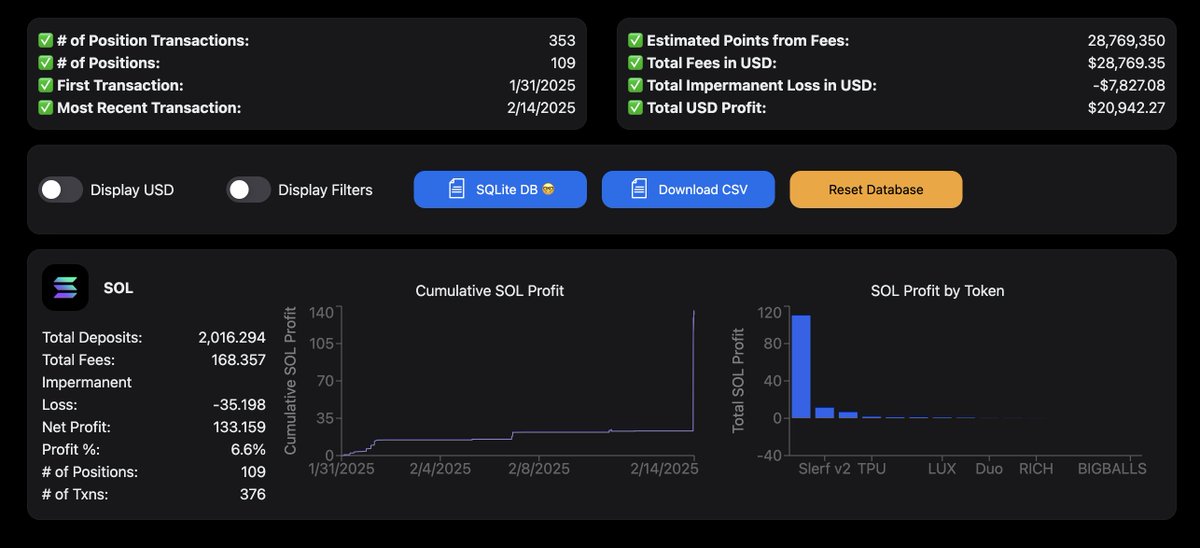Click the RICH label on token chart axis
The height and width of the screenshot is (548, 1200).
[1036, 468]
